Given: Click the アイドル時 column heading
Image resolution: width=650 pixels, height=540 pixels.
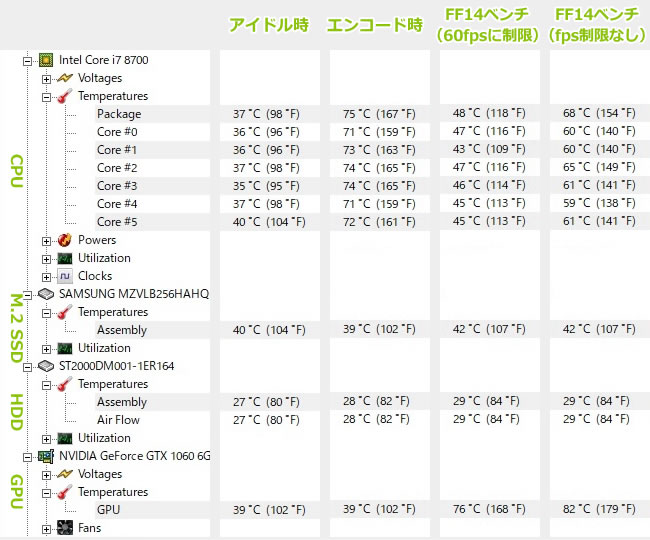Looking at the screenshot, I should 269,25.
